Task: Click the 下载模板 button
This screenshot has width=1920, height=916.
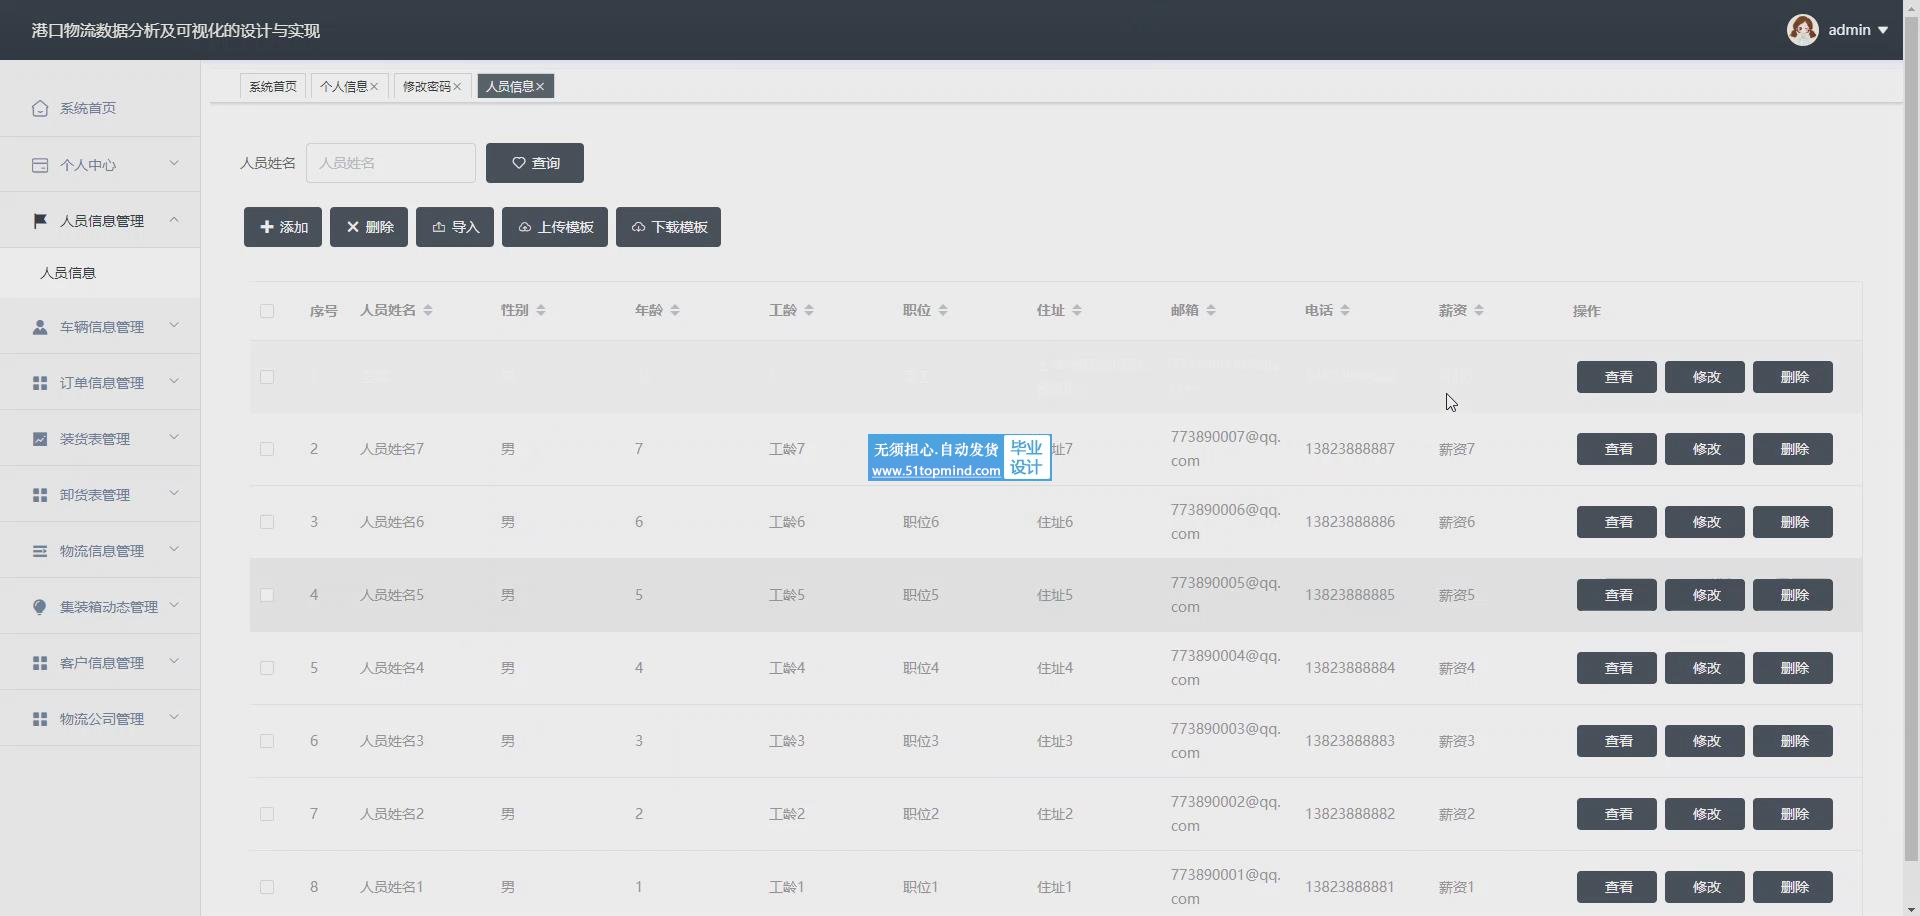Action: (668, 227)
